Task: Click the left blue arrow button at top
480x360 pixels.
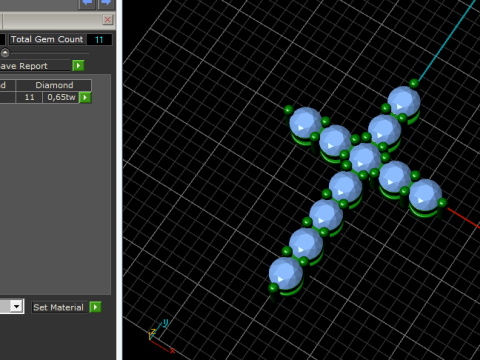Action: pos(87,3)
